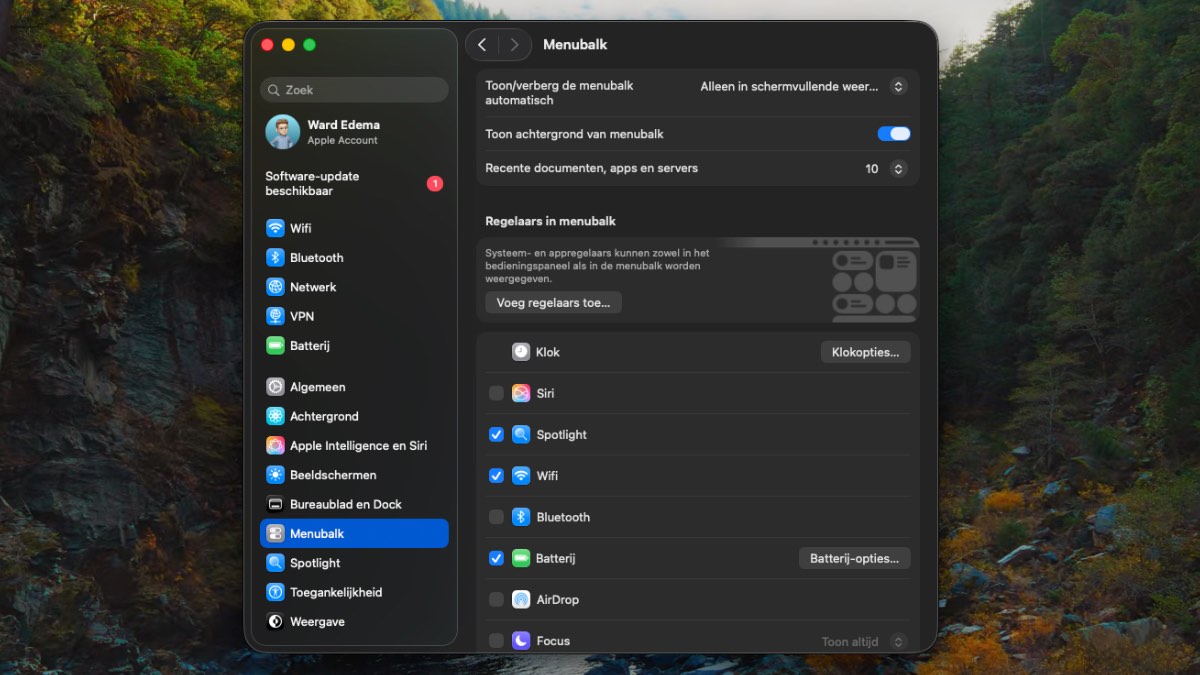Open 'Klokopties...' button
This screenshot has height=675, width=1200.
(x=865, y=352)
